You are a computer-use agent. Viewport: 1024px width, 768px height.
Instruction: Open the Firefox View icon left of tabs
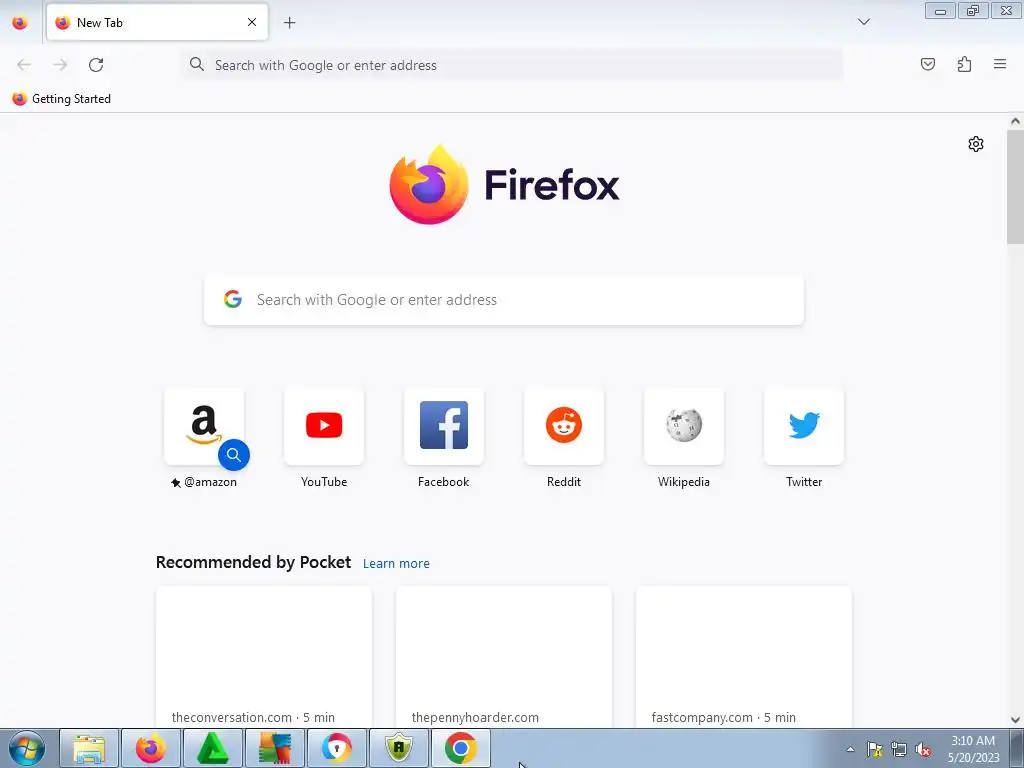20,22
